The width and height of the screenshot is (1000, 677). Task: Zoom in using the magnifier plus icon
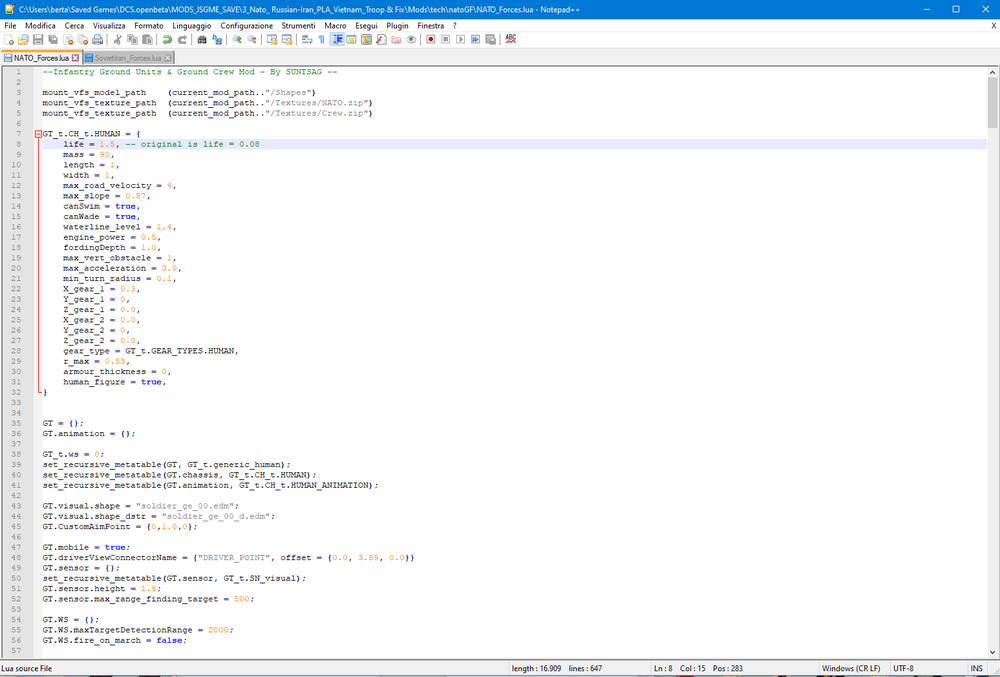tap(237, 40)
